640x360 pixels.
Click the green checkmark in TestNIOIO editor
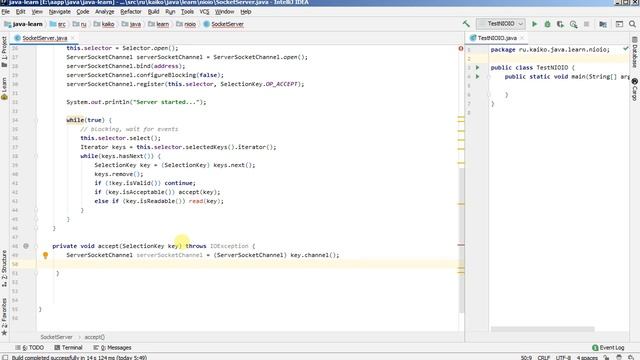[x=626, y=49]
